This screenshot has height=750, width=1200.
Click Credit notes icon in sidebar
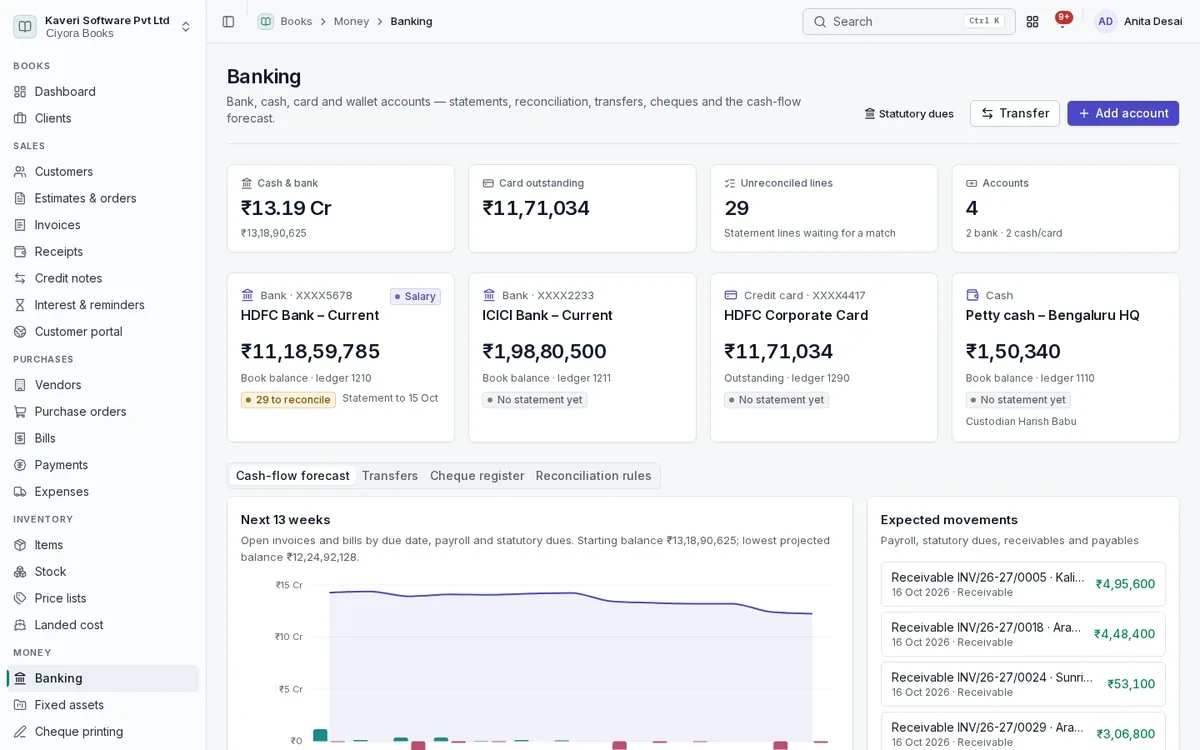click(x=20, y=278)
